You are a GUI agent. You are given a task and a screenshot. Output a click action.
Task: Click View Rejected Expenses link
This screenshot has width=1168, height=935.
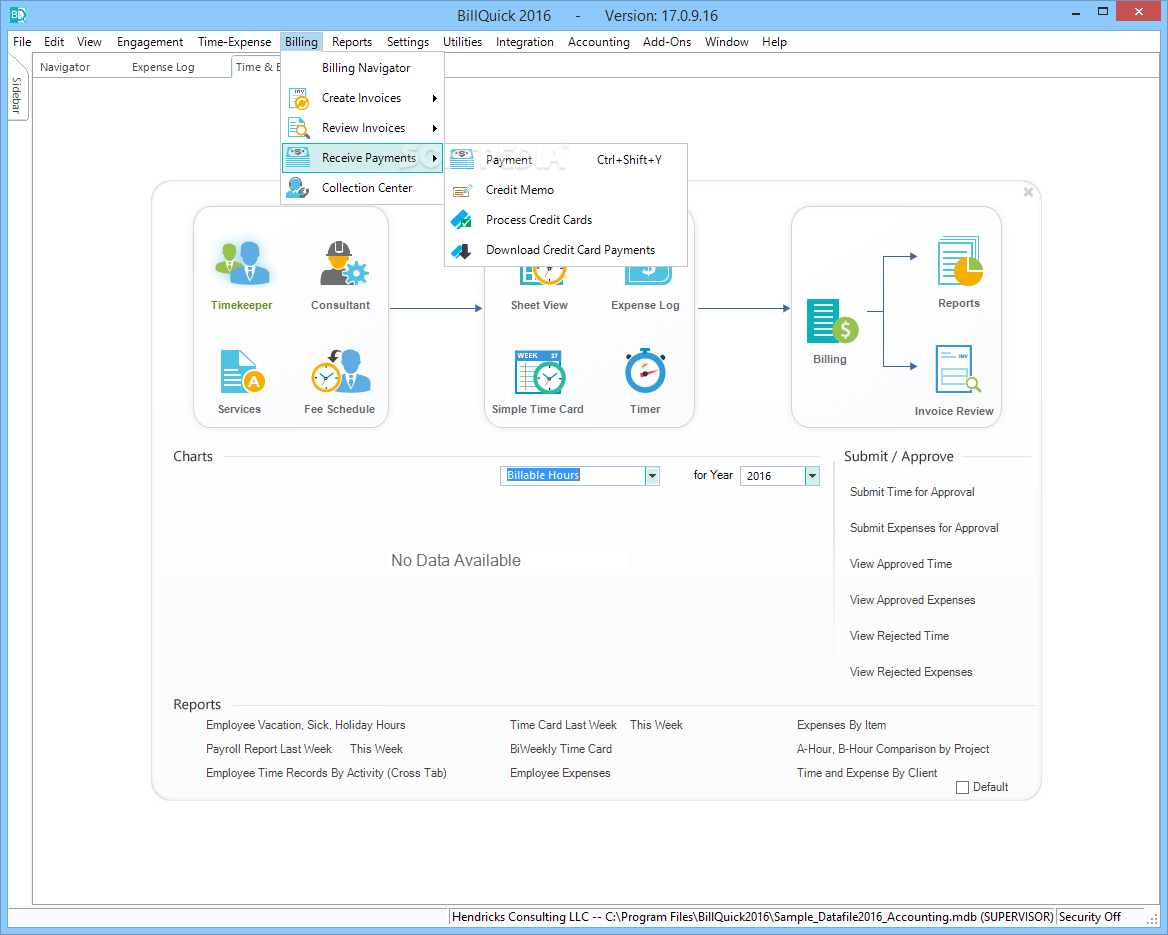pyautogui.click(x=911, y=672)
